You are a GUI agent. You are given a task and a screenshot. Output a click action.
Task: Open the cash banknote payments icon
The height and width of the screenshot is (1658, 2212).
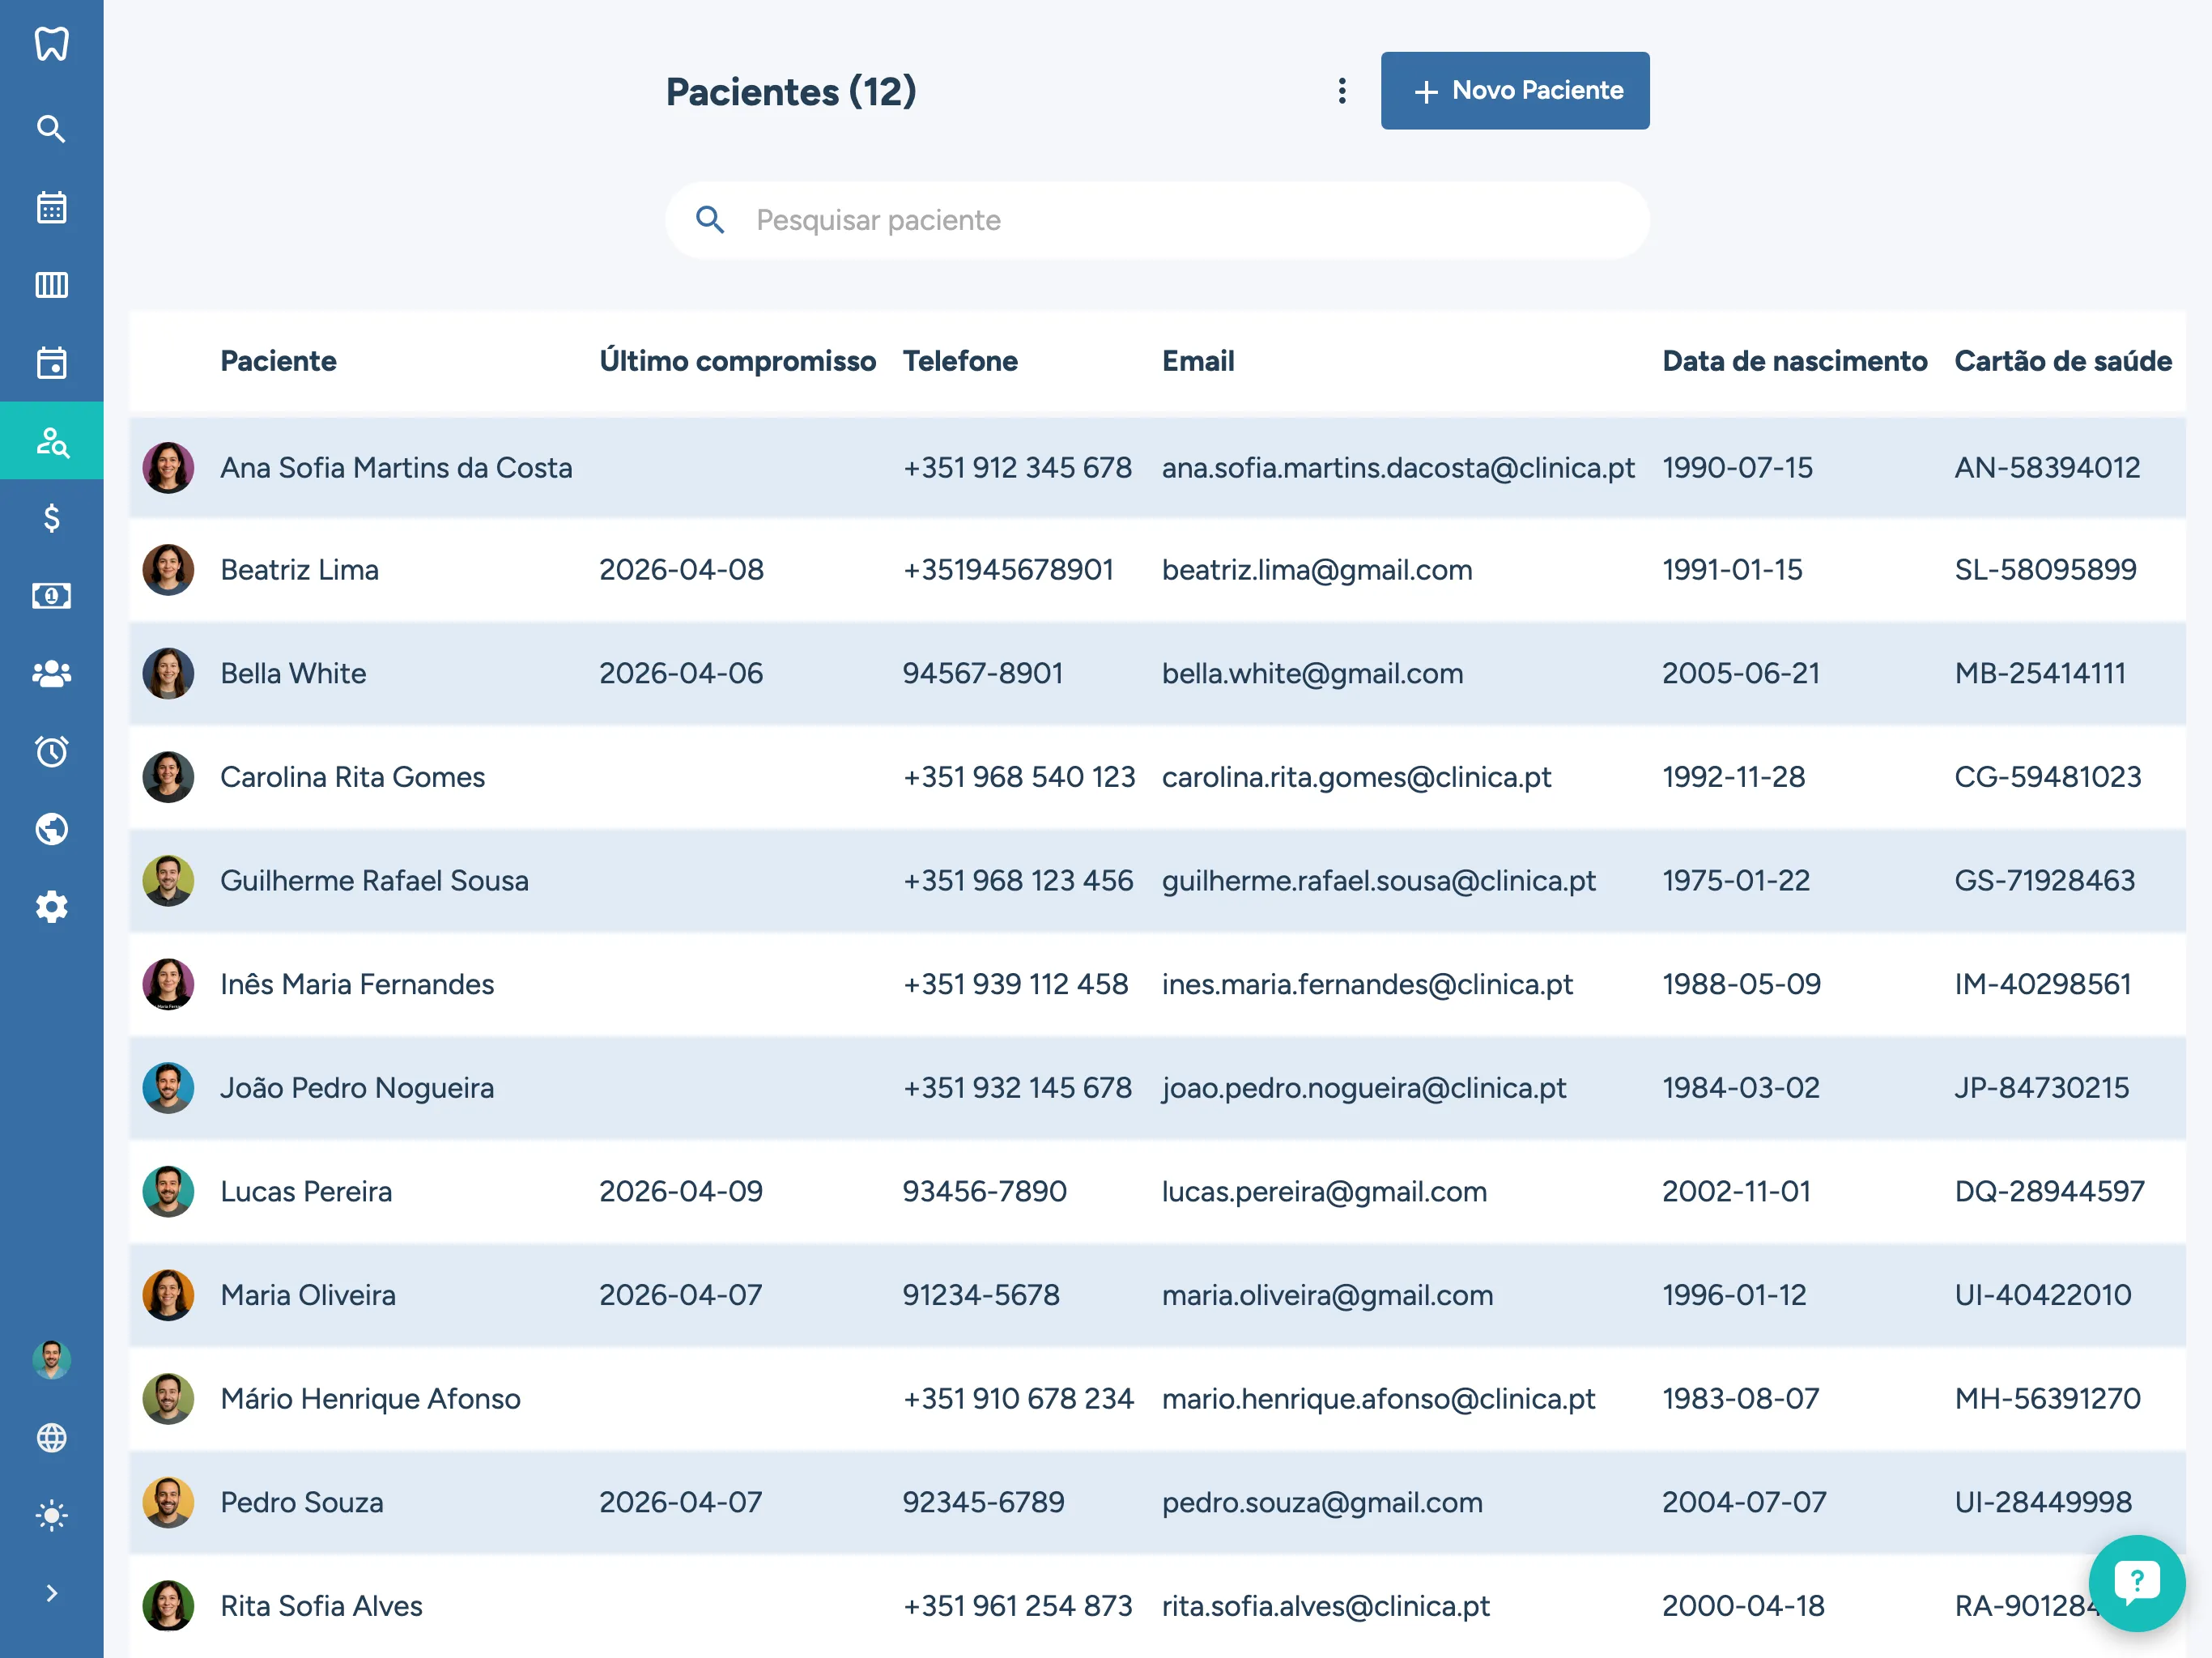pos(51,596)
